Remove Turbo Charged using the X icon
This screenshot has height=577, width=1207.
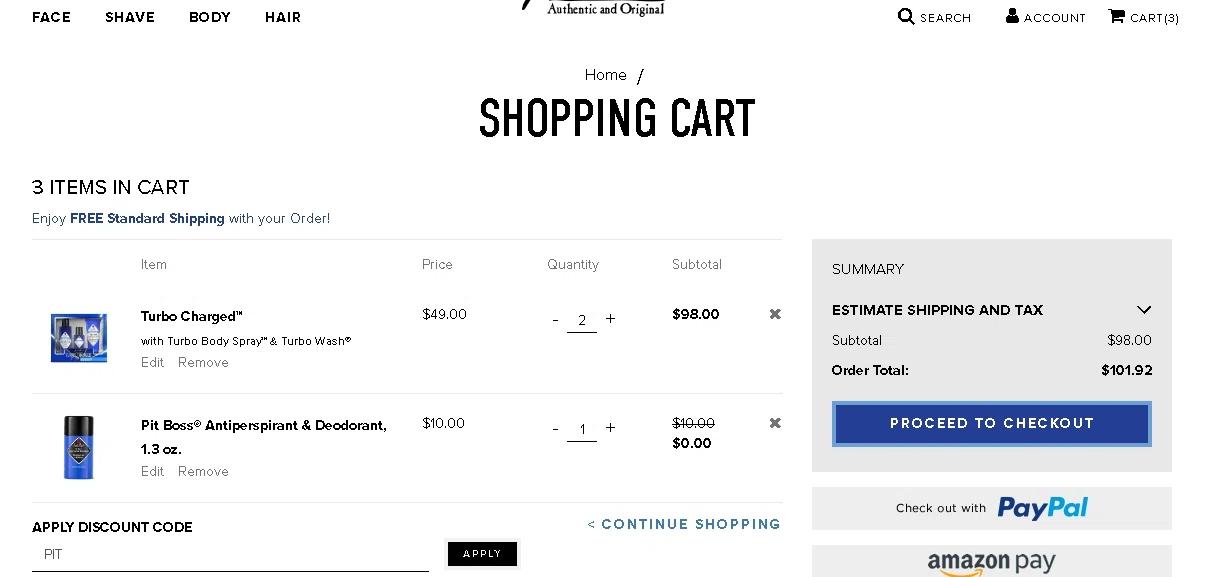tap(775, 314)
